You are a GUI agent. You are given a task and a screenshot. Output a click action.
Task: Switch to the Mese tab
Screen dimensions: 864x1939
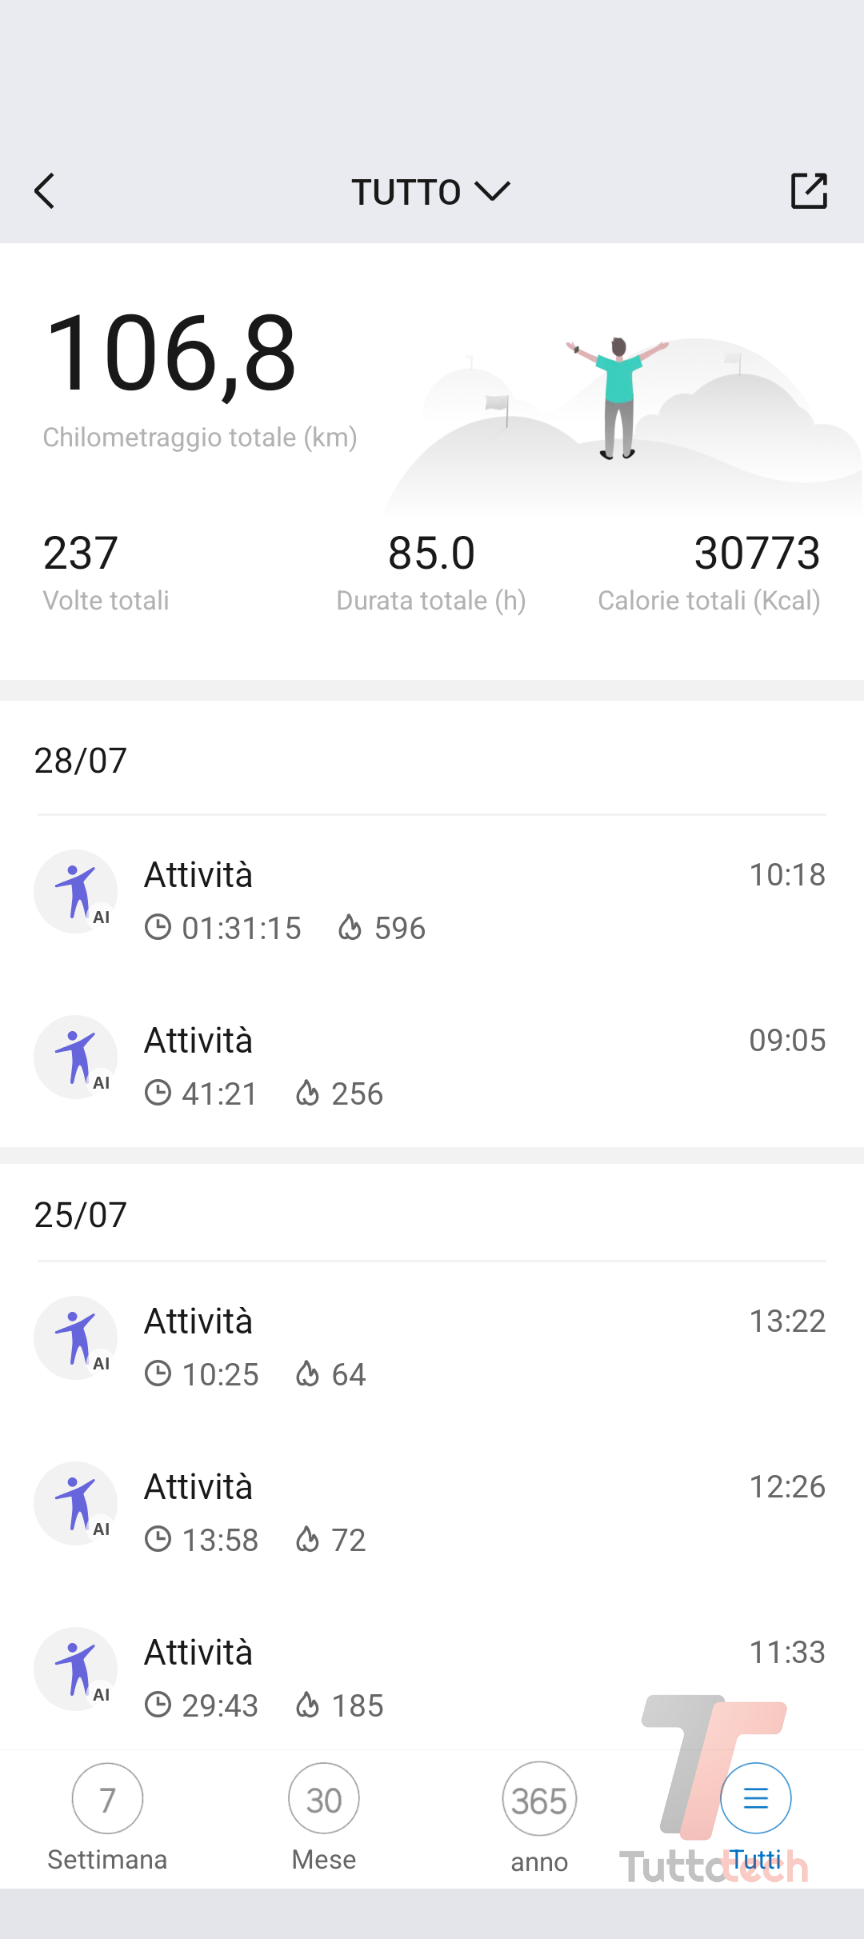pyautogui.click(x=324, y=1817)
